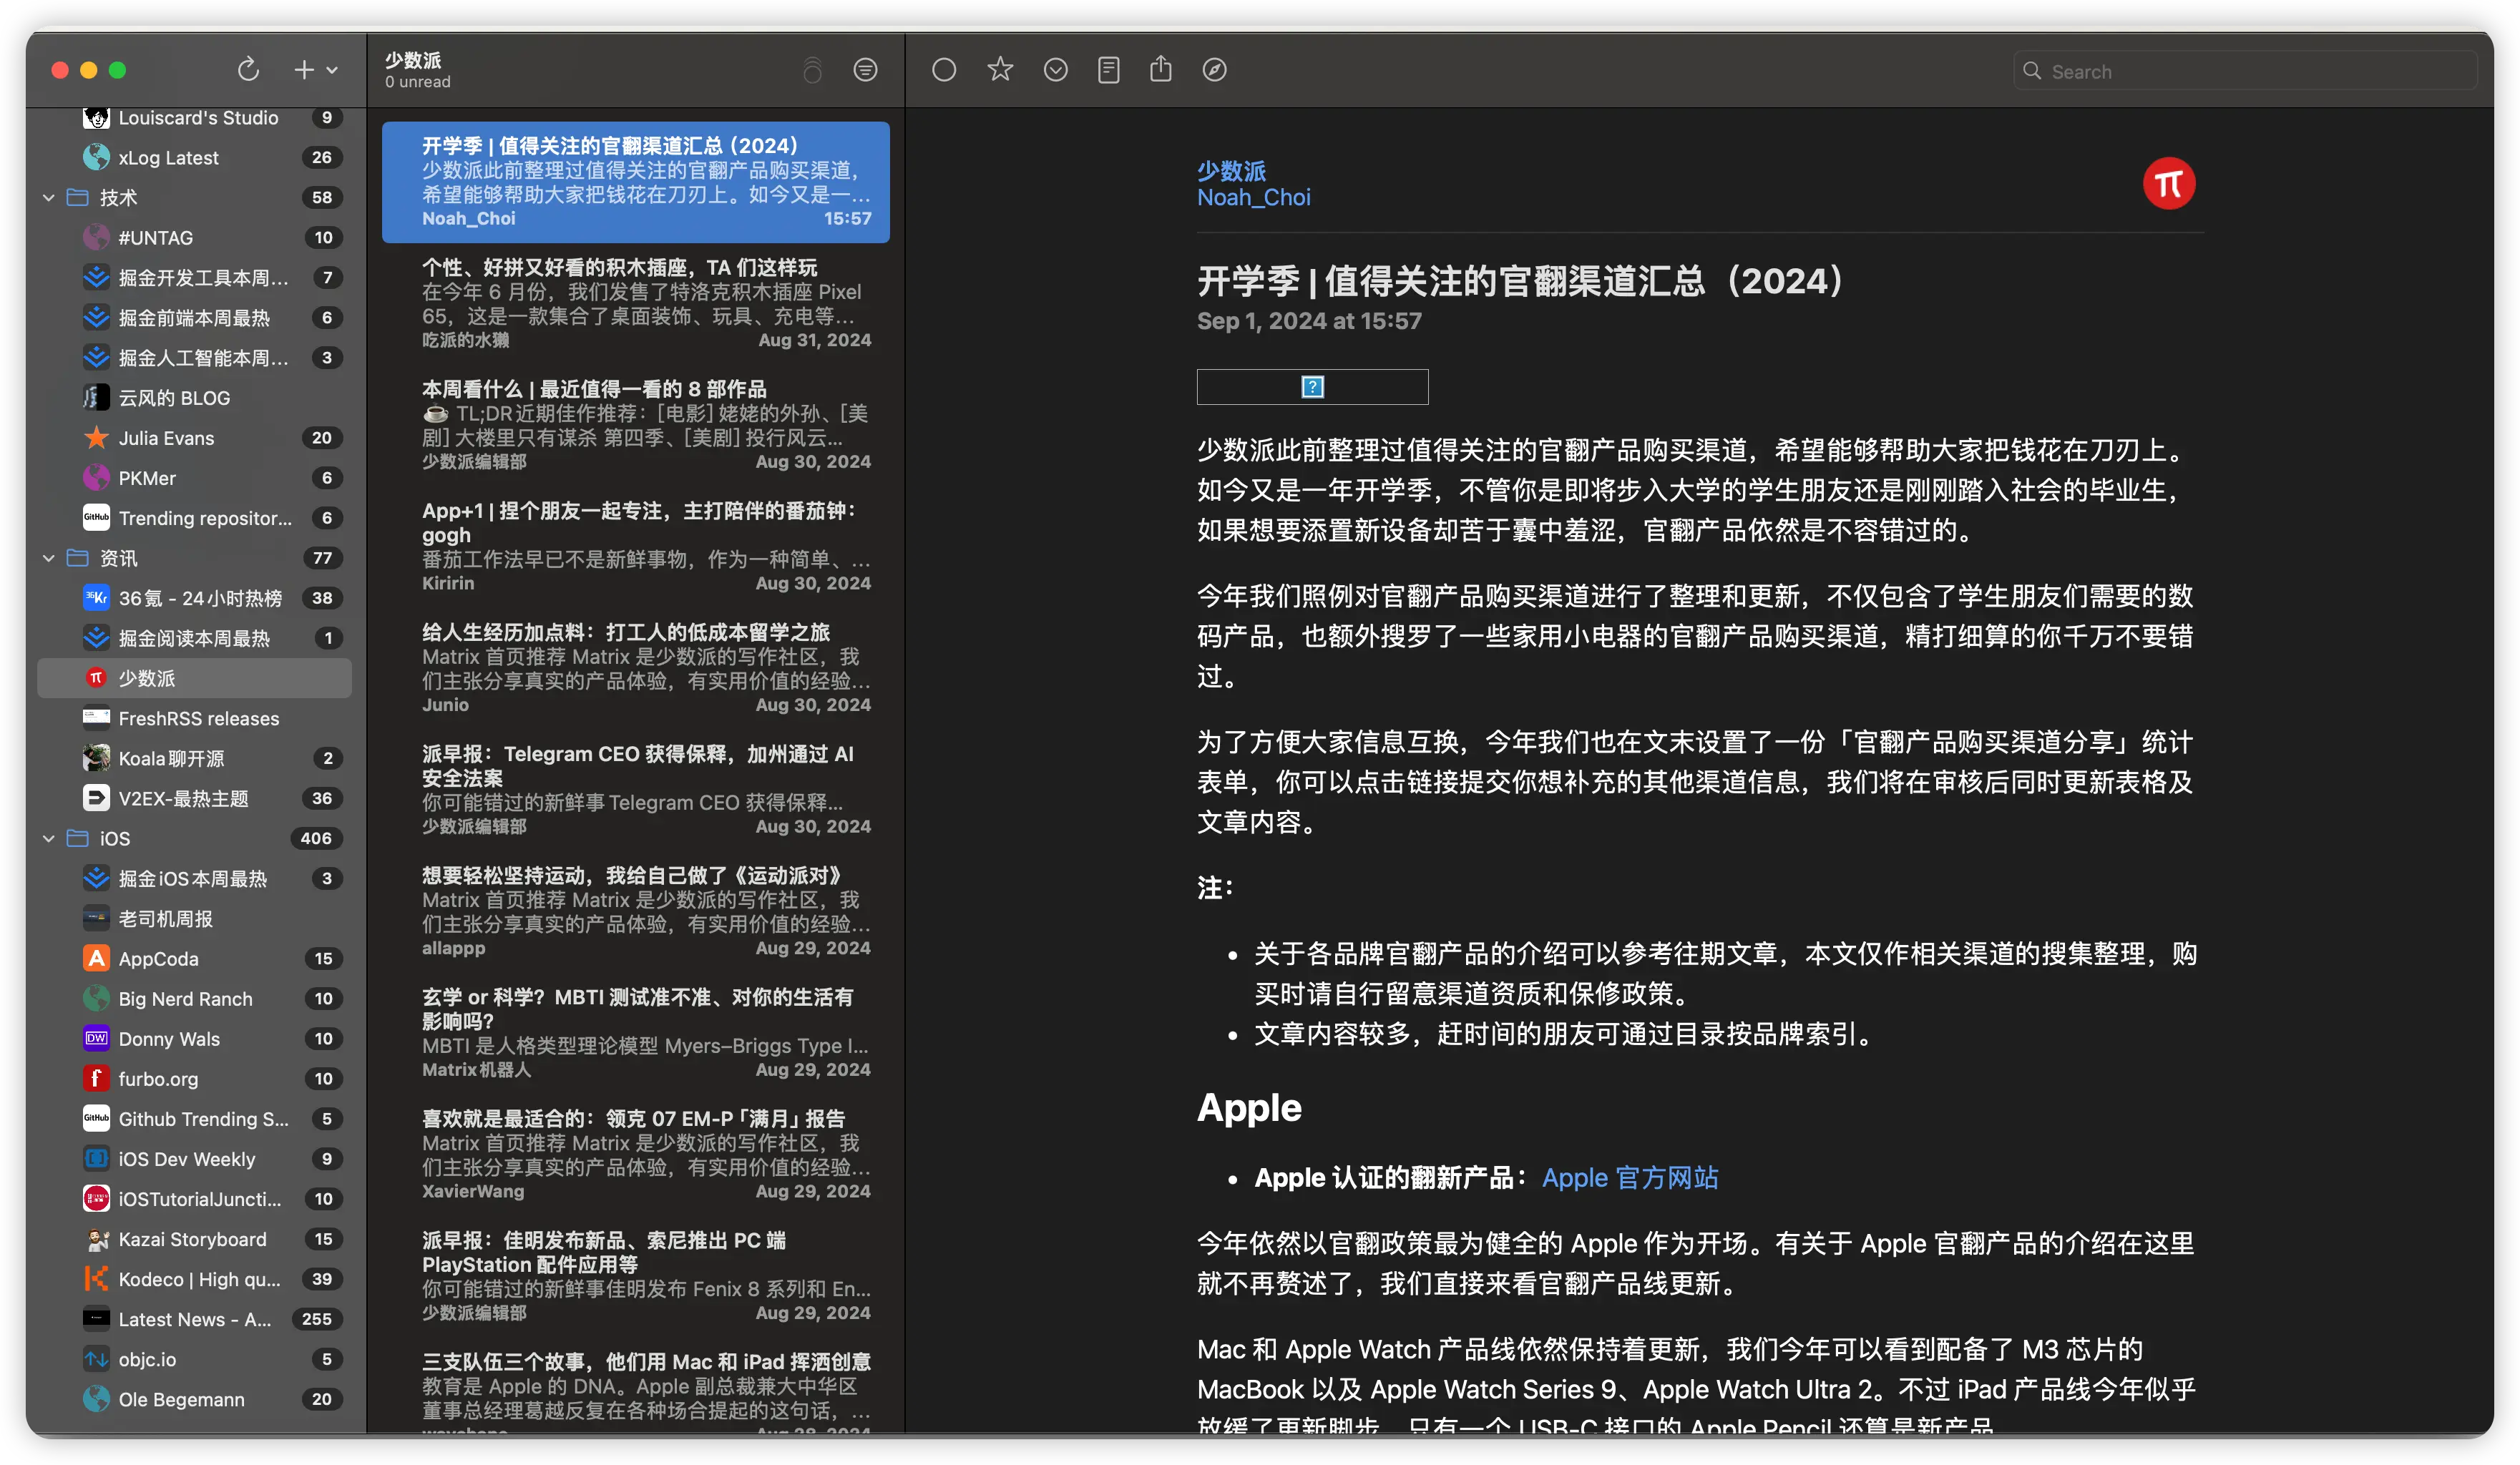Focus the Search field
Viewport: 2520px width, 1465px height.
[2245, 71]
